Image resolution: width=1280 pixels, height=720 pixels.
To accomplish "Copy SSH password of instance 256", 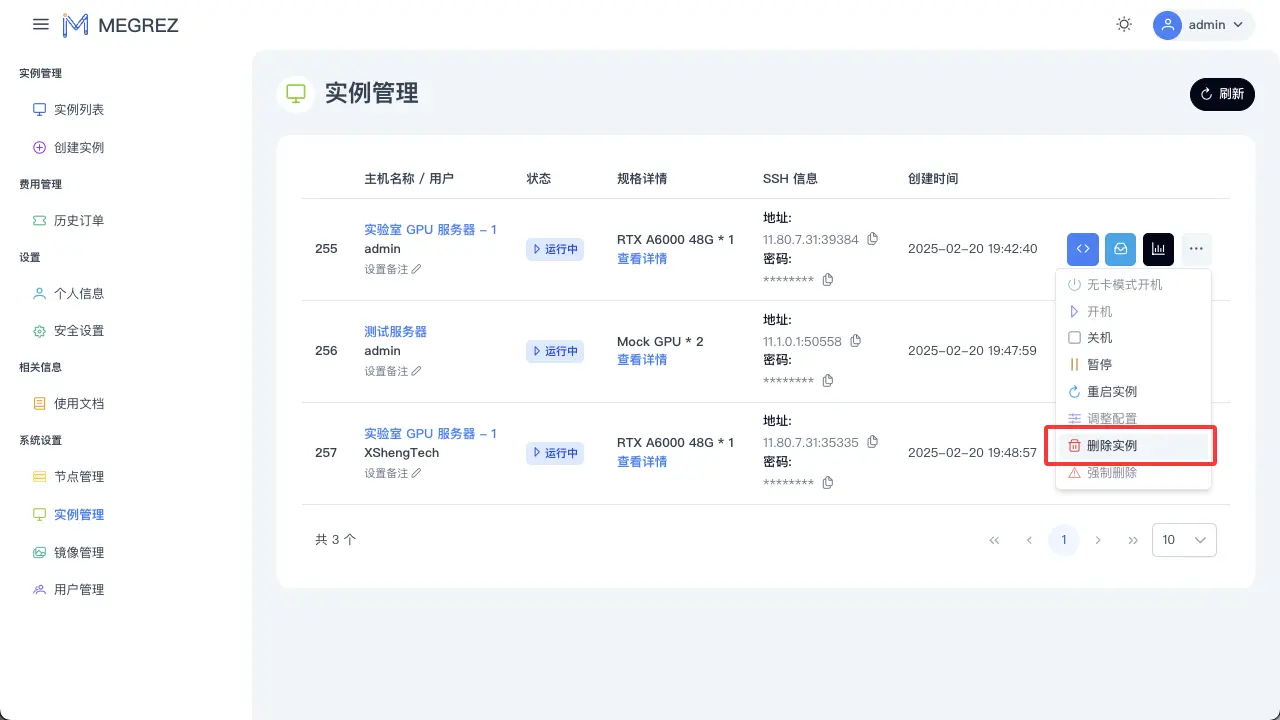I will point(828,381).
